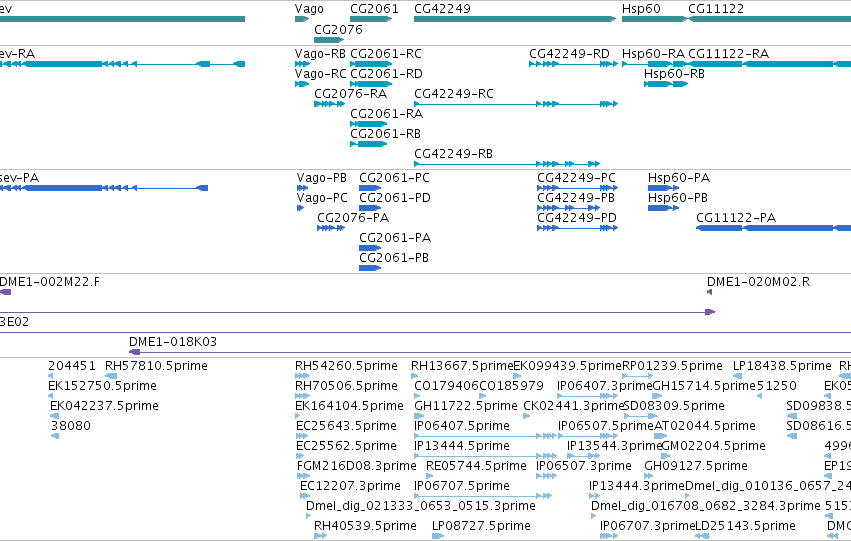Select protein Hsp60-PB
851x541 pixels.
pyautogui.click(x=678, y=198)
